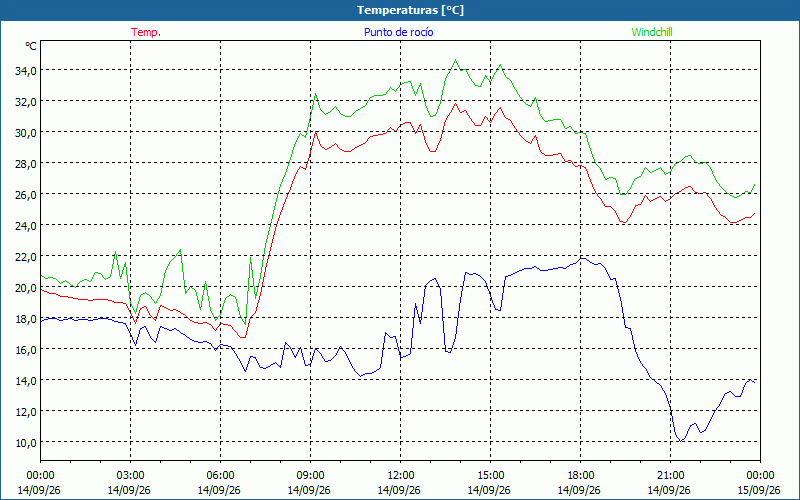This screenshot has width=800, height=500.
Task: Click the 34,0 y-axis value
Action: (26, 71)
